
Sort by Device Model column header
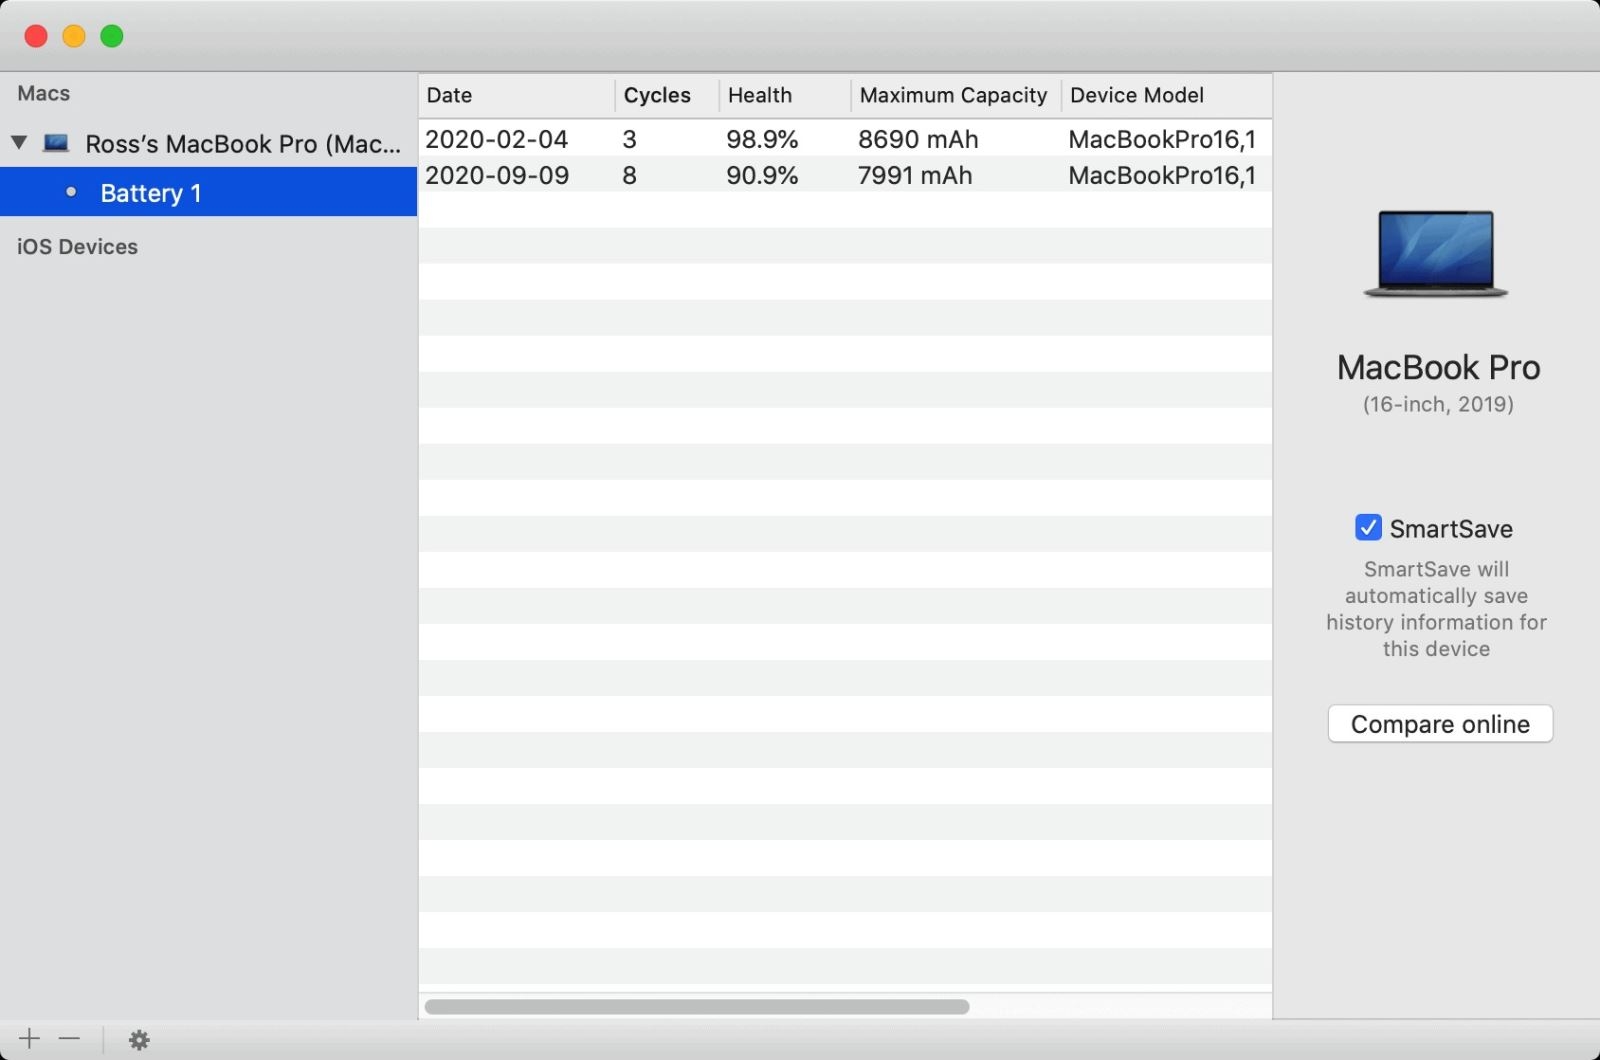pos(1167,95)
